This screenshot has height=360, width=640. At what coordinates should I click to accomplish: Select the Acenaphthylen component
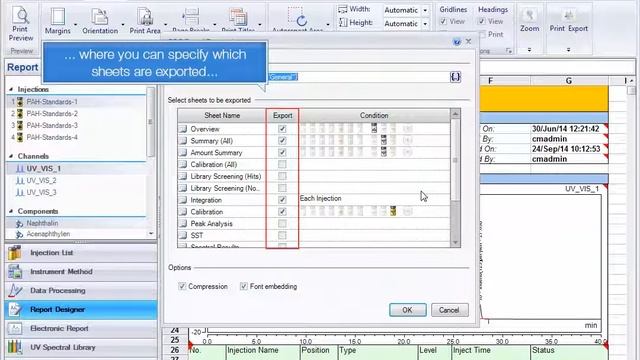48,234
